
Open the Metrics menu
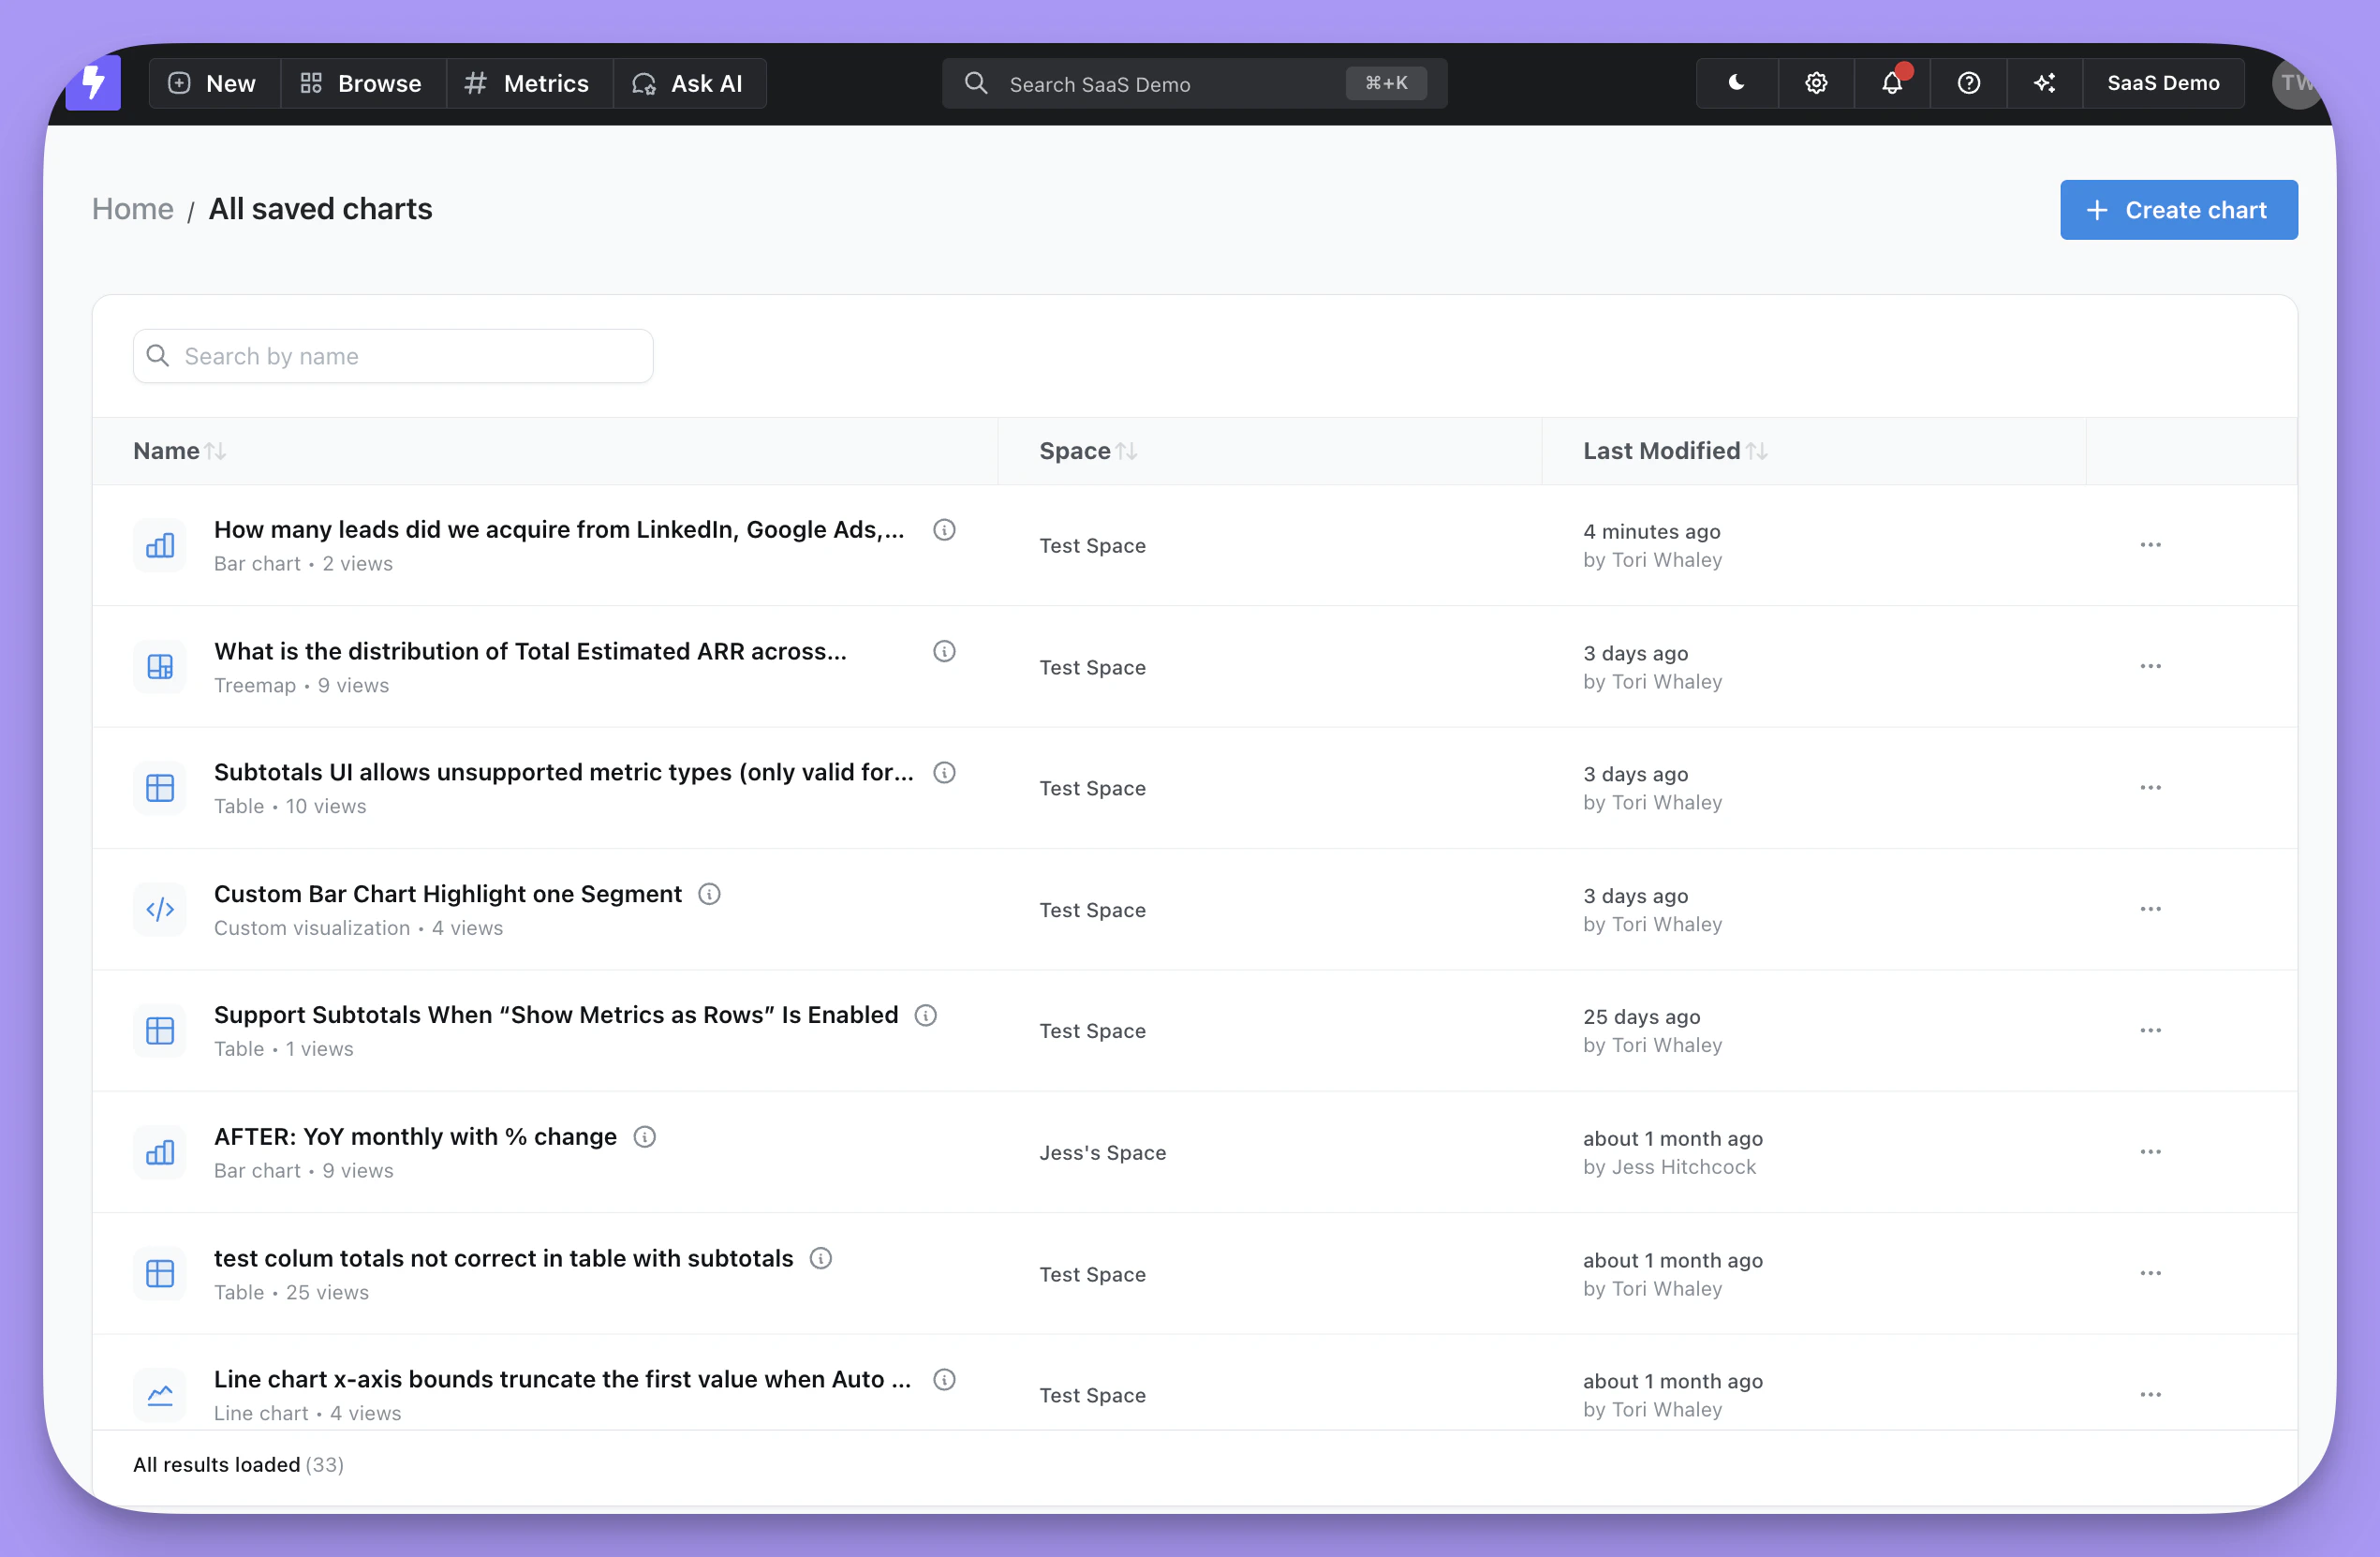coord(528,83)
